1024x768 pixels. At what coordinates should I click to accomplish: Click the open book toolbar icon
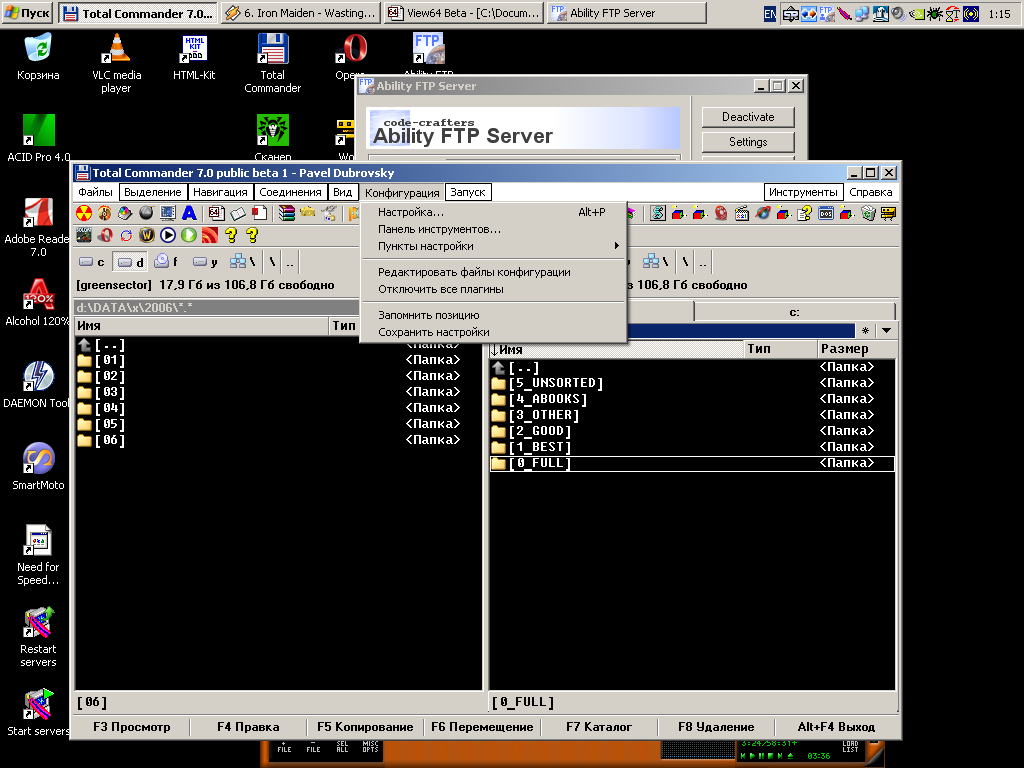(x=238, y=213)
